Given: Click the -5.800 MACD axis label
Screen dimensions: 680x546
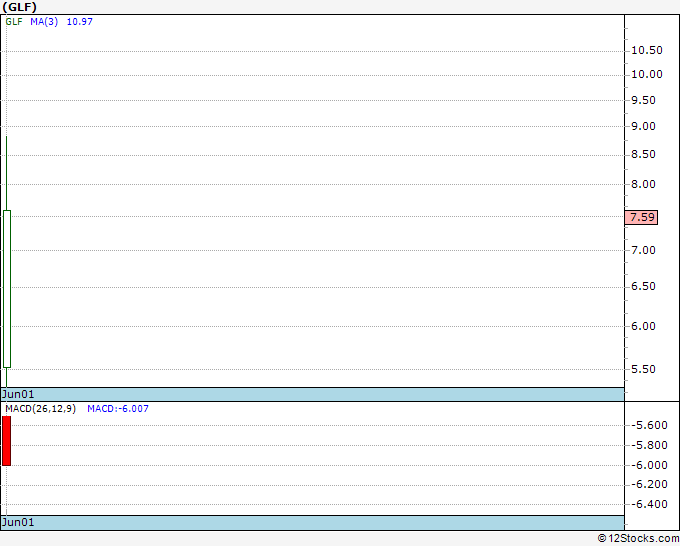Looking at the screenshot, I should (649, 445).
